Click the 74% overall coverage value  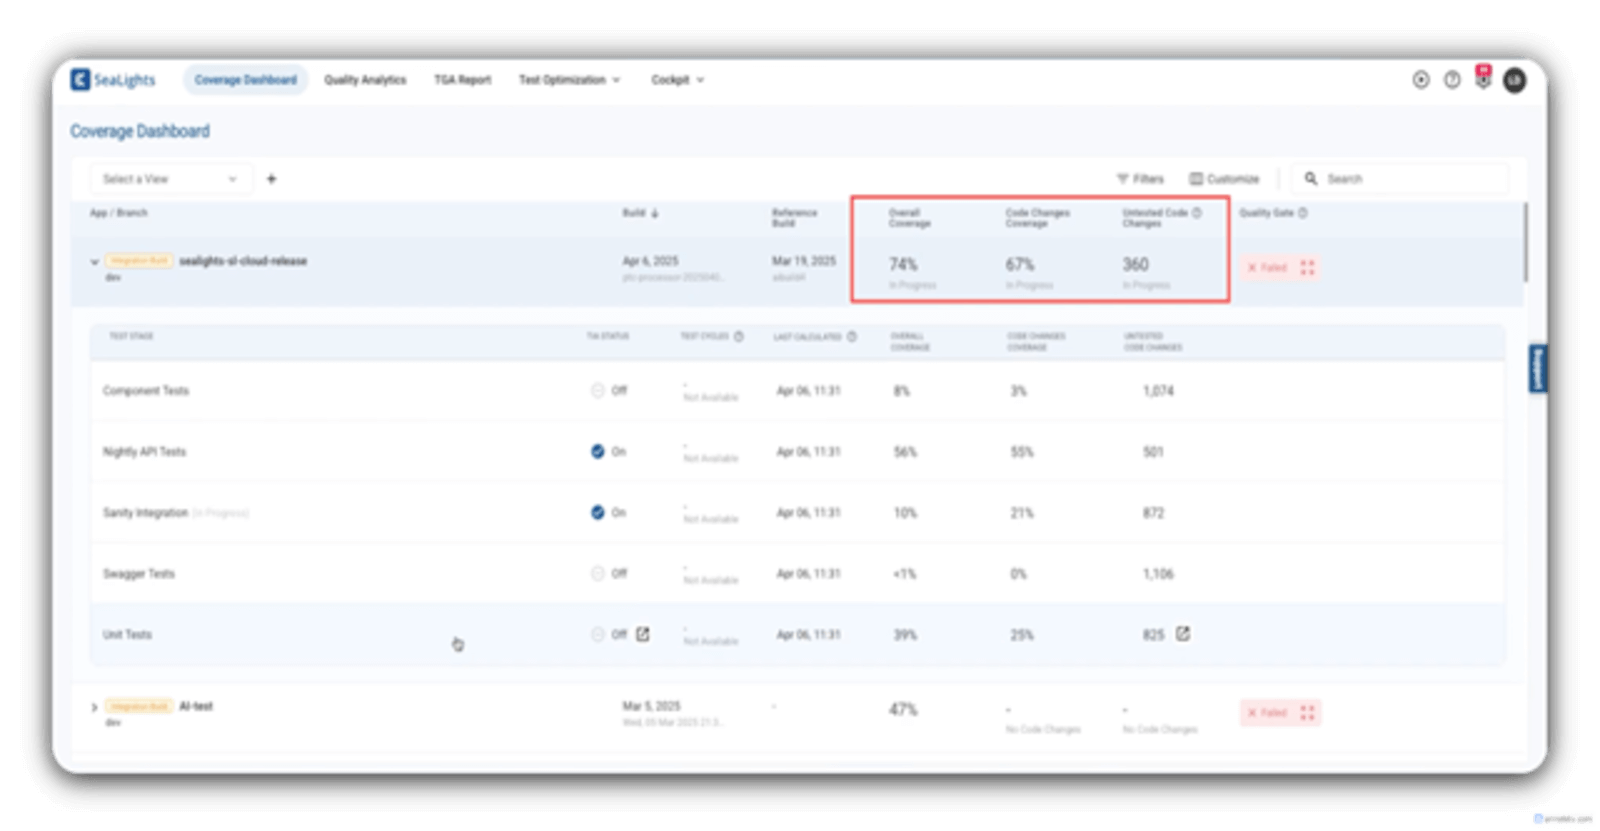click(903, 265)
